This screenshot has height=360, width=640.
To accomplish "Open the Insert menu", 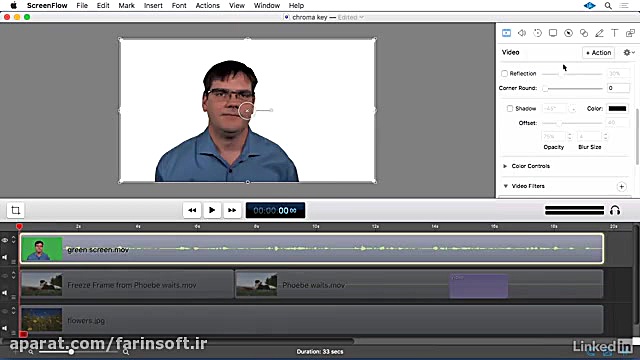I will pos(153,6).
